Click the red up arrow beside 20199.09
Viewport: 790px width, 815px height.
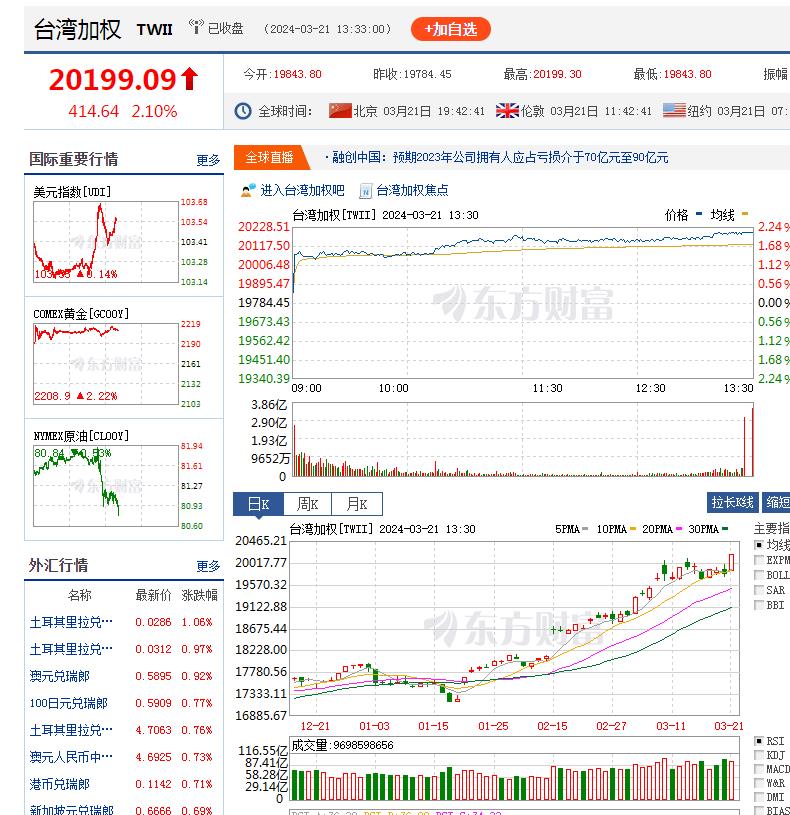[x=189, y=79]
